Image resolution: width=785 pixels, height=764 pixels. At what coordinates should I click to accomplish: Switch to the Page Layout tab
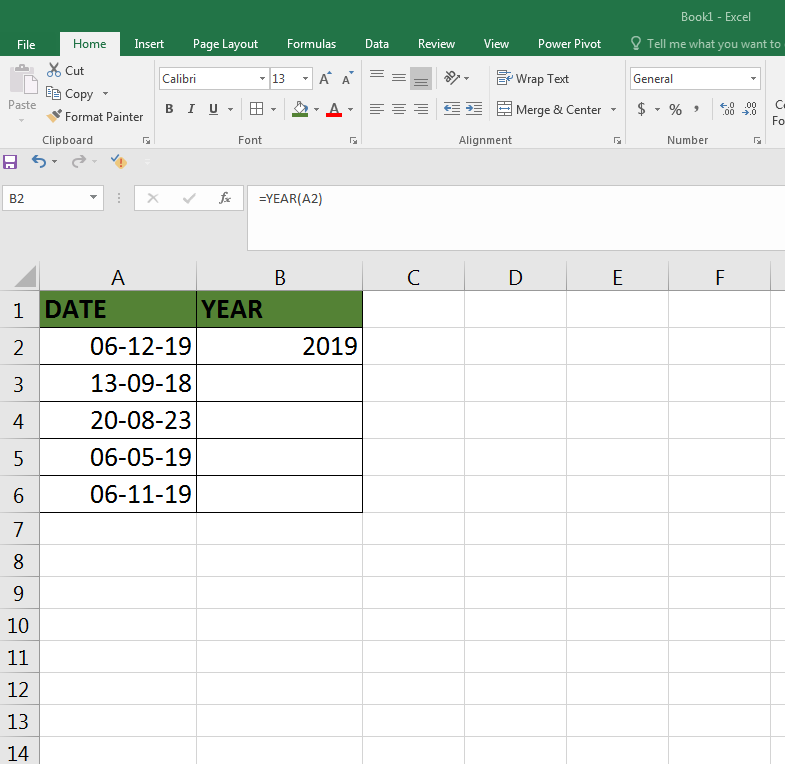(x=225, y=44)
